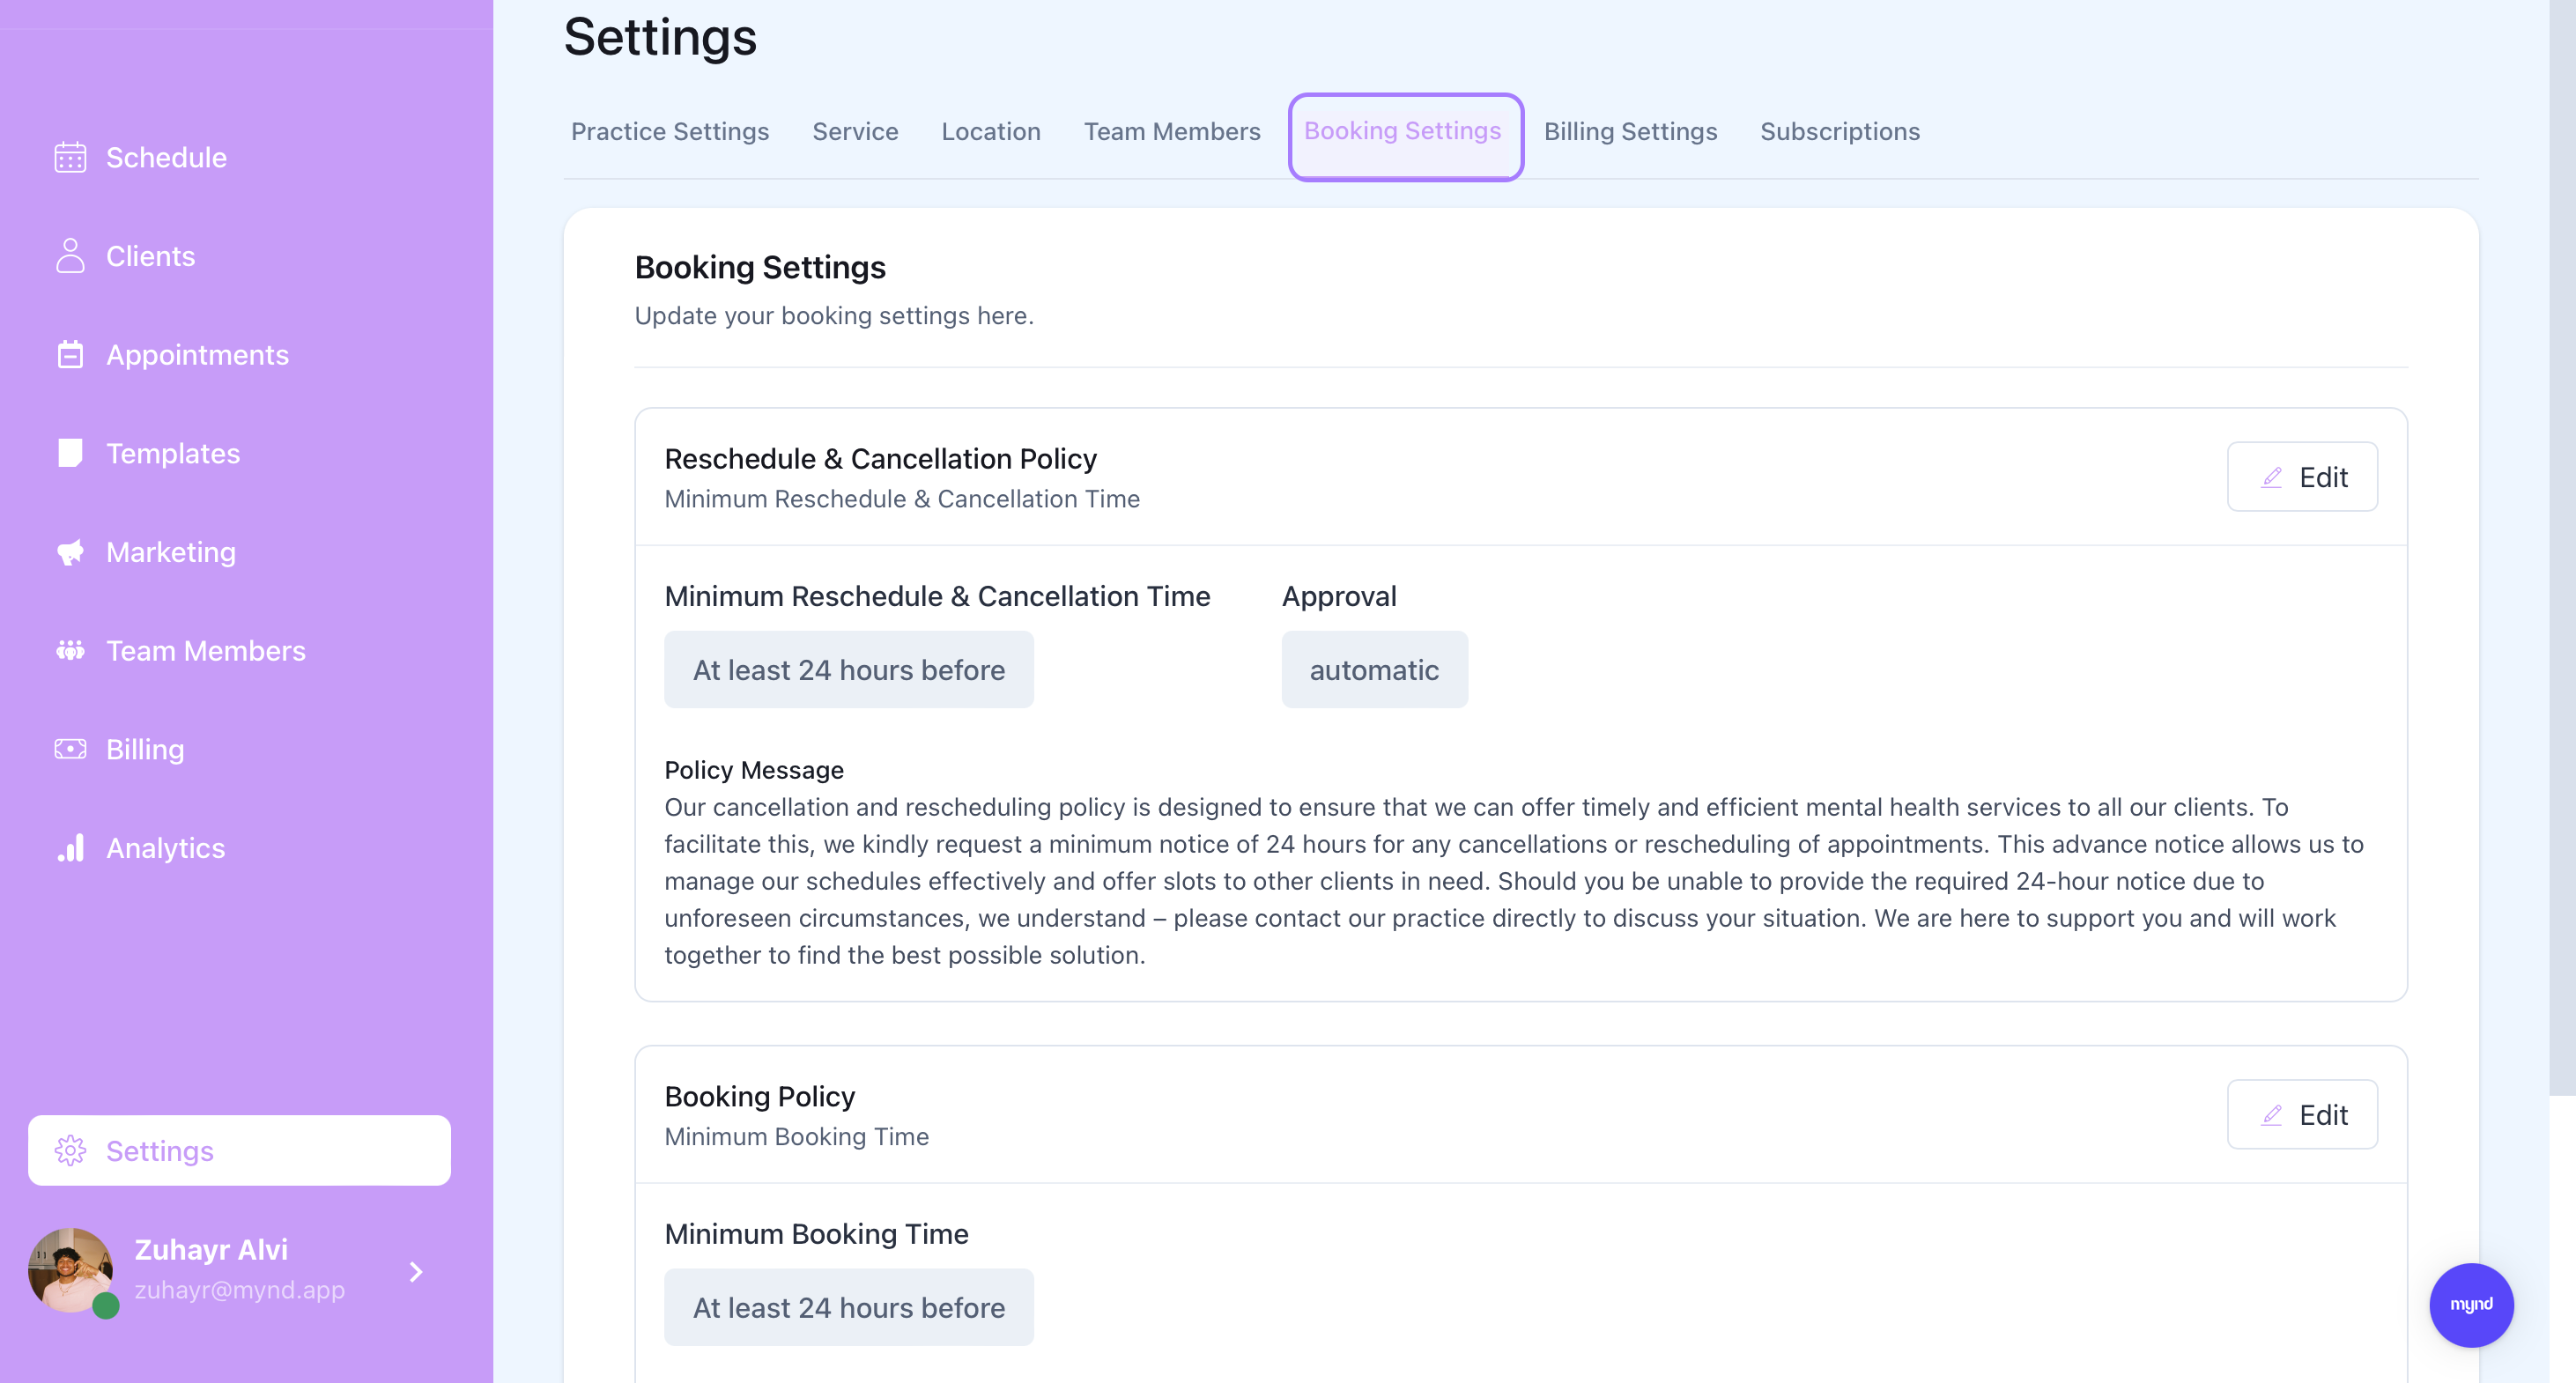Edit the Reschedule & Cancellation Policy
This screenshot has height=1383, width=2576.
[2302, 477]
